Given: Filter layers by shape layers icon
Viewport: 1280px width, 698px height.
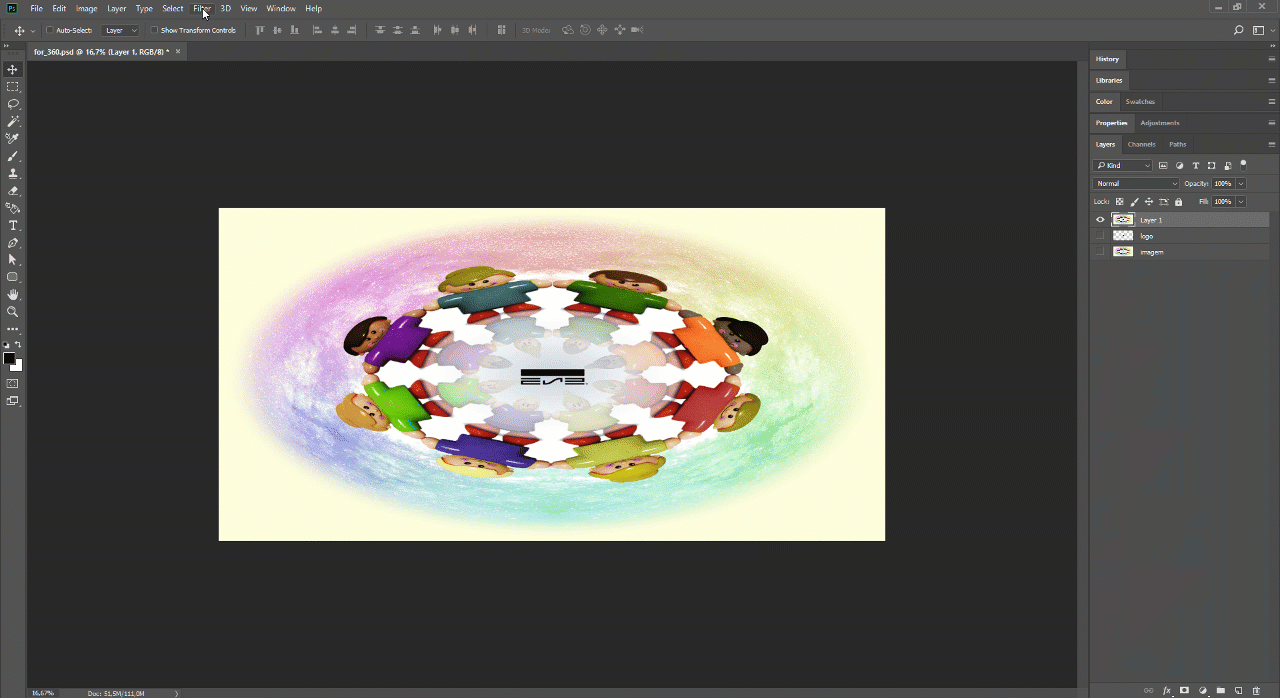Looking at the screenshot, I should (x=1211, y=165).
